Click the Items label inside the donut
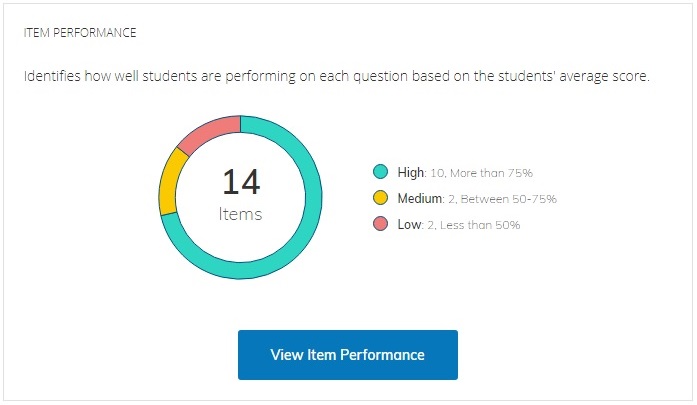697x405 pixels. click(240, 214)
